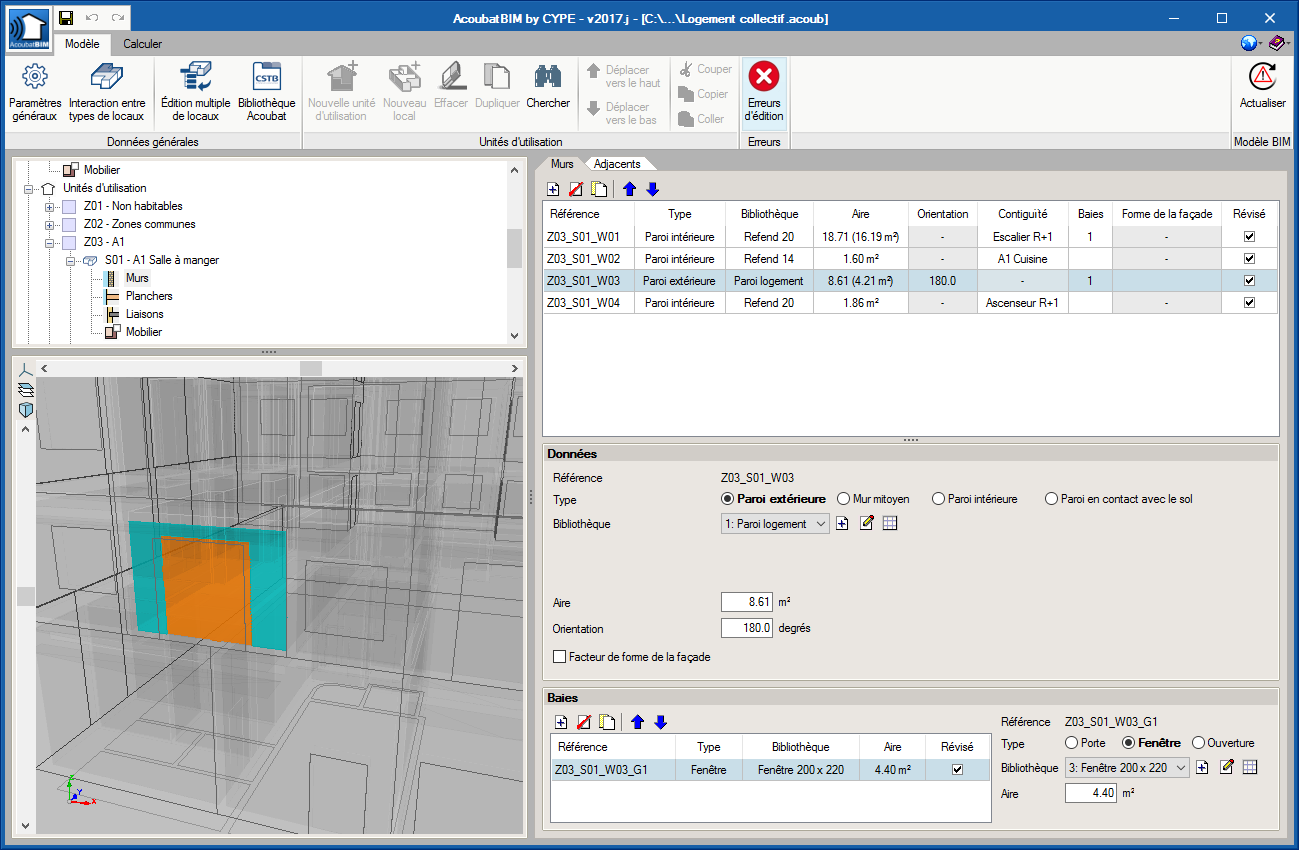
Task: Toggle Révisé checkbox for Z03_S01_W04
Action: tap(1249, 303)
